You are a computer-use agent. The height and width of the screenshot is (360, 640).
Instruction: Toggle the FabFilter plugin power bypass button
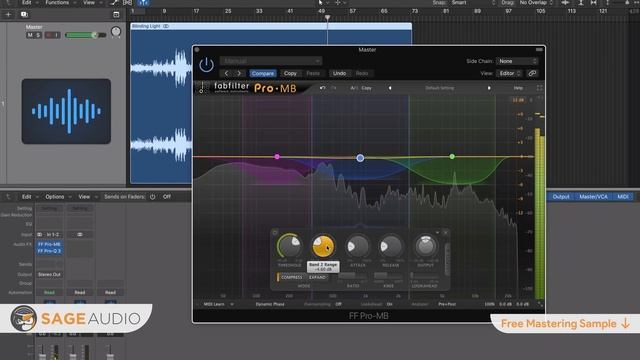206,65
